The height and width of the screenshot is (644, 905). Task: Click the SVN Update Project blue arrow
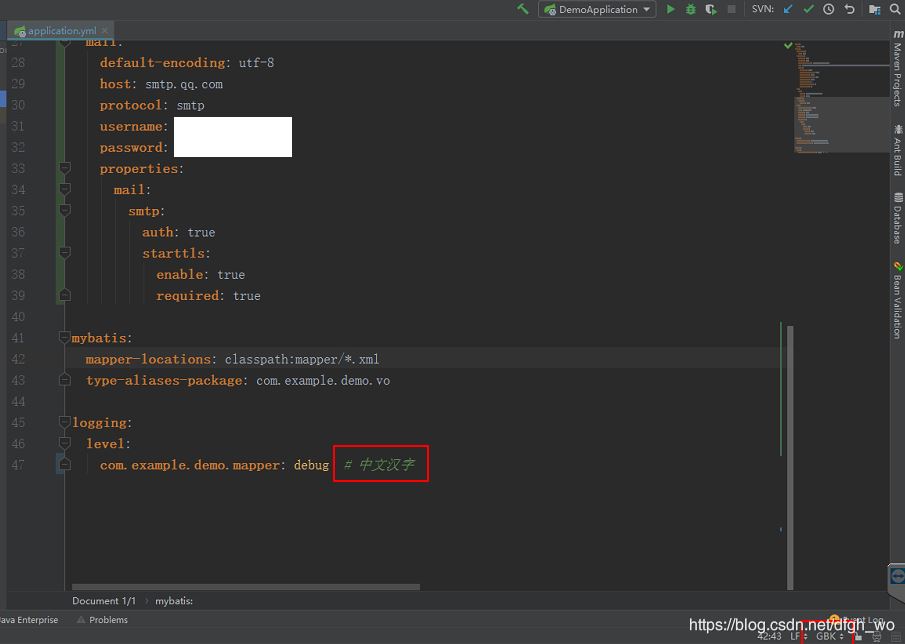788,9
